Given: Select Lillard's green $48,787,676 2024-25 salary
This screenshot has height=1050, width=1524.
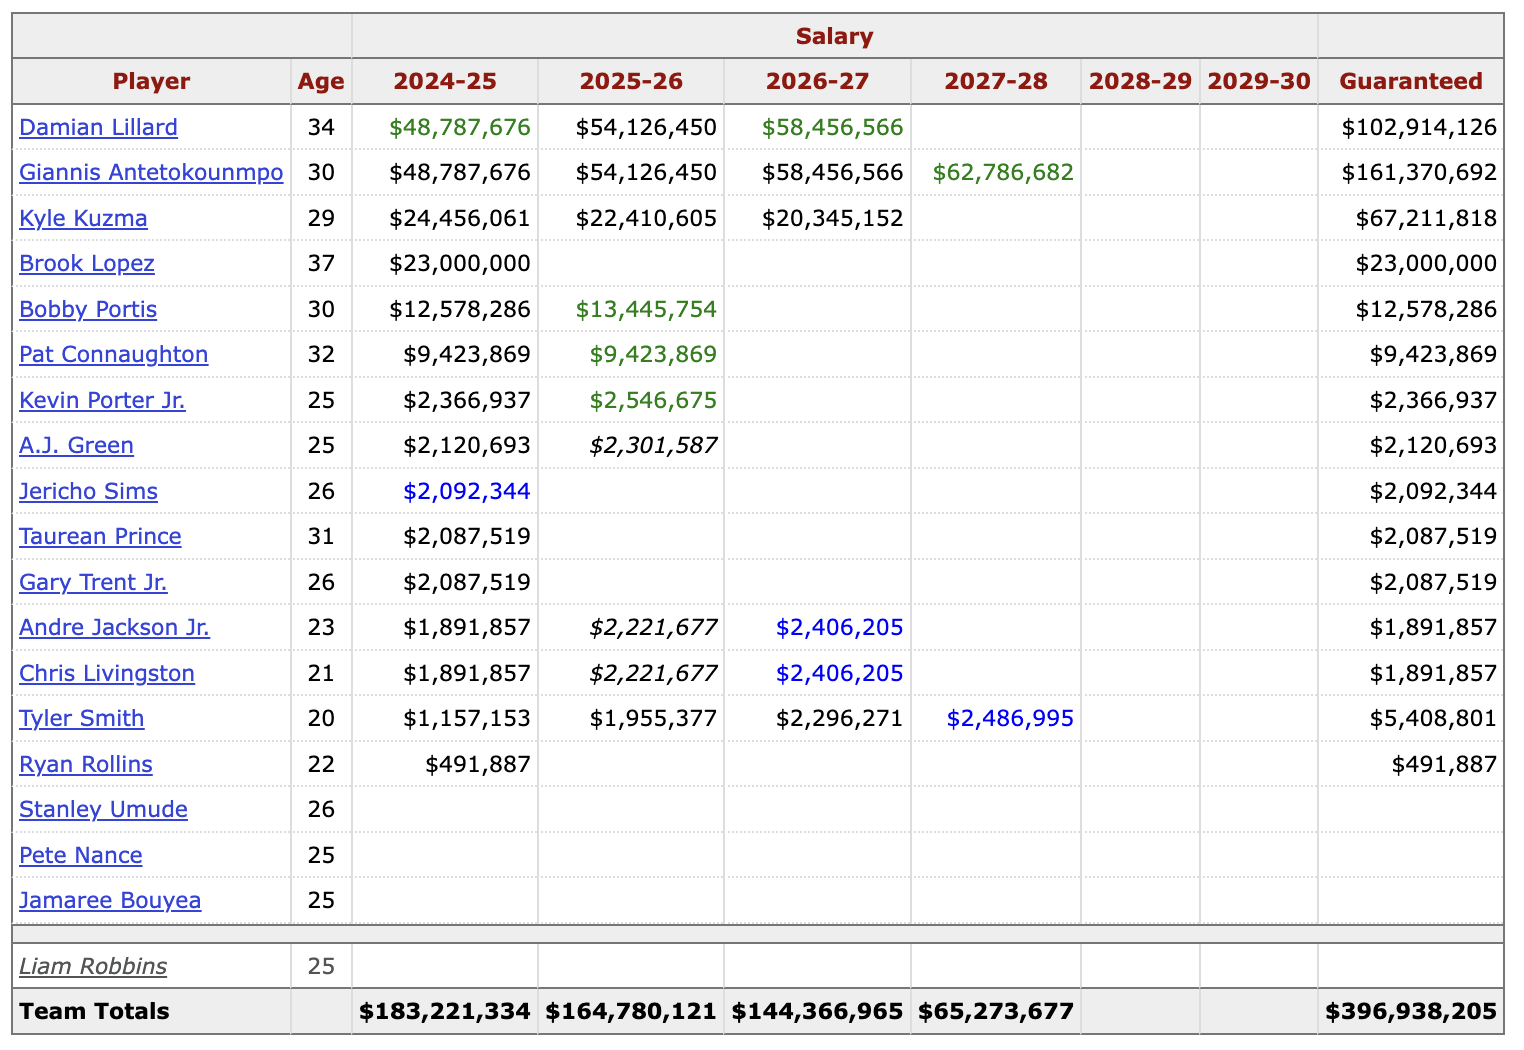Looking at the screenshot, I should [460, 127].
